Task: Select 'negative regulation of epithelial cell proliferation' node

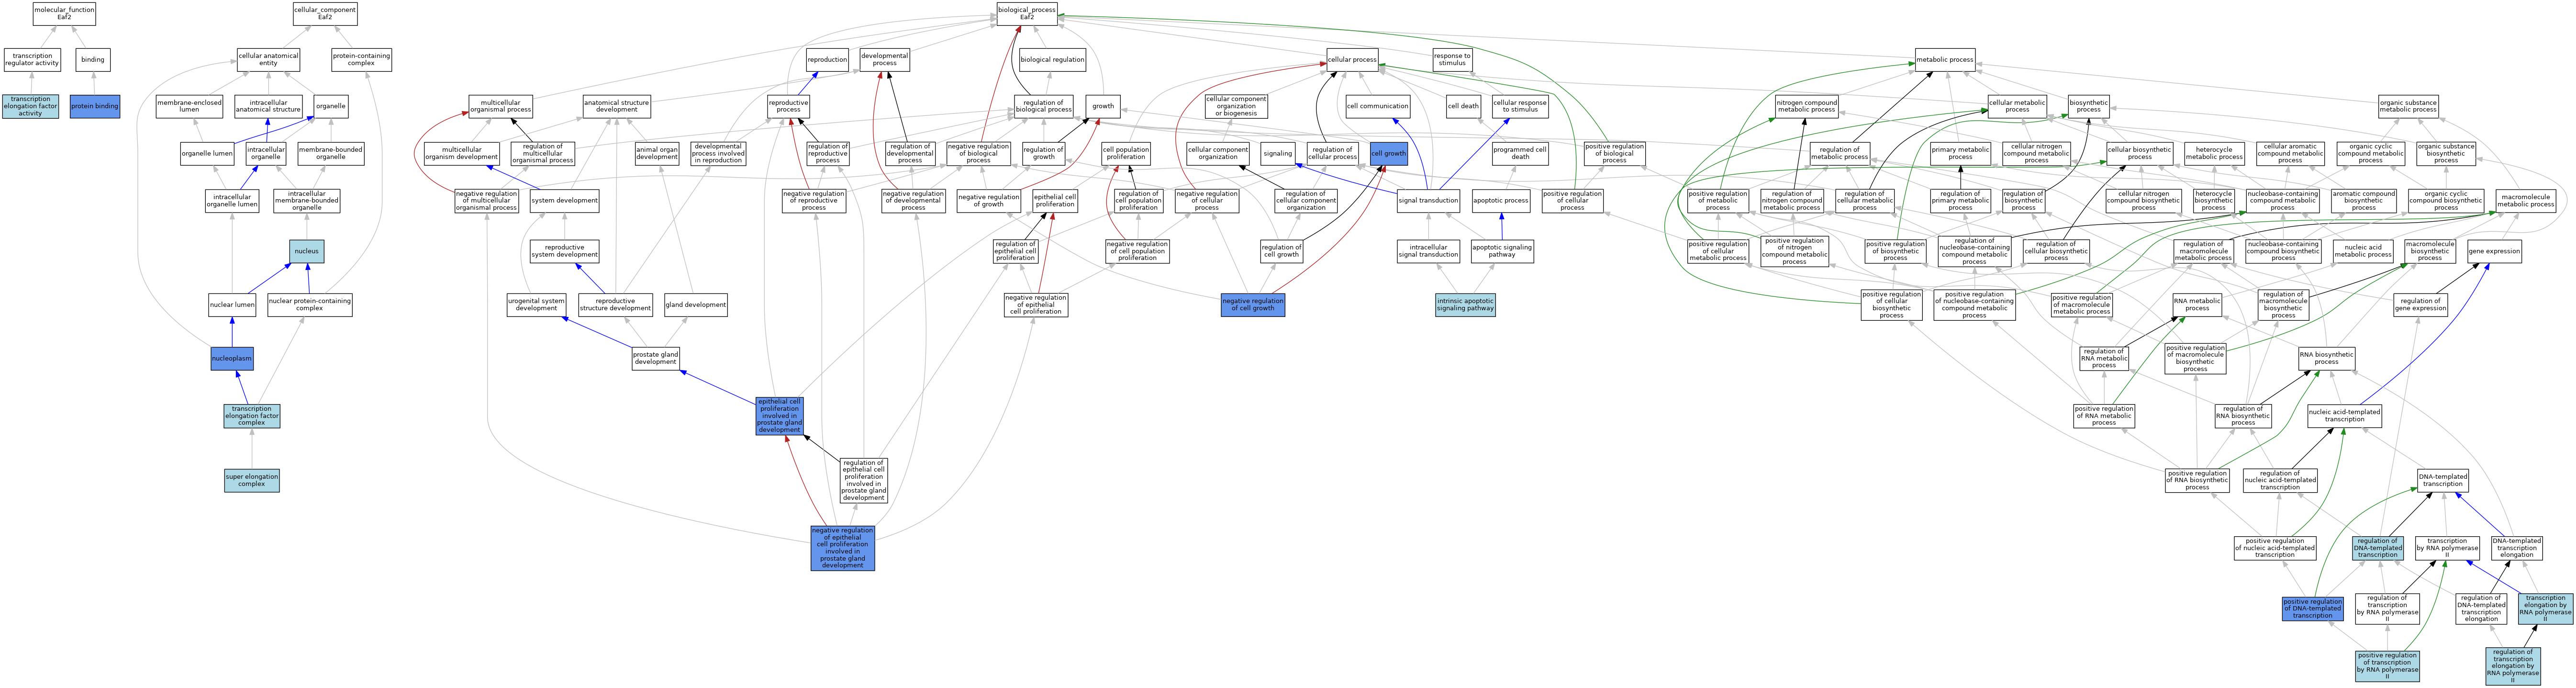Action: coord(1036,305)
